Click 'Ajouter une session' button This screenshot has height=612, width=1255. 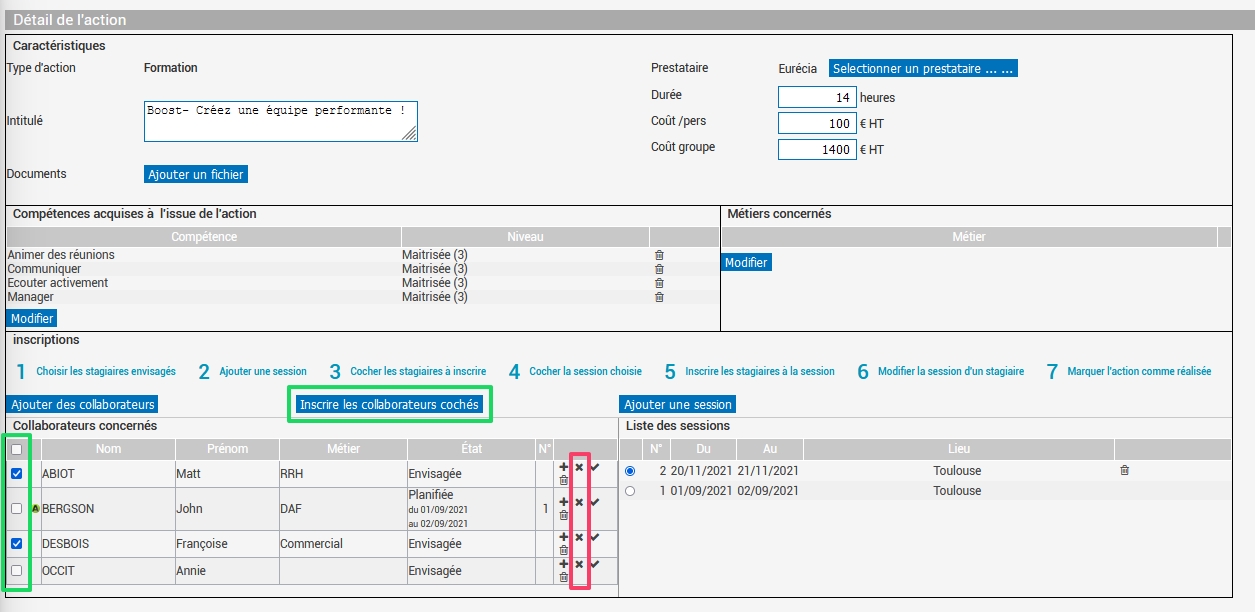point(678,405)
